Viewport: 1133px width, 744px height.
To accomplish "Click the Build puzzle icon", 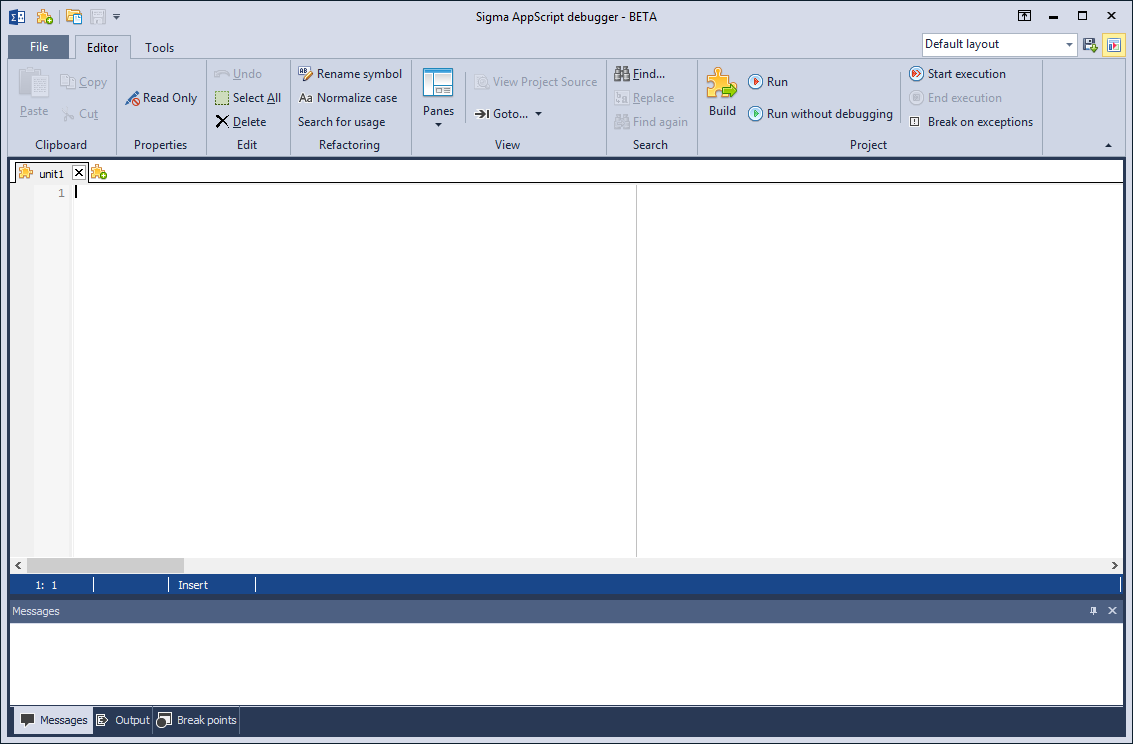I will pos(721,83).
